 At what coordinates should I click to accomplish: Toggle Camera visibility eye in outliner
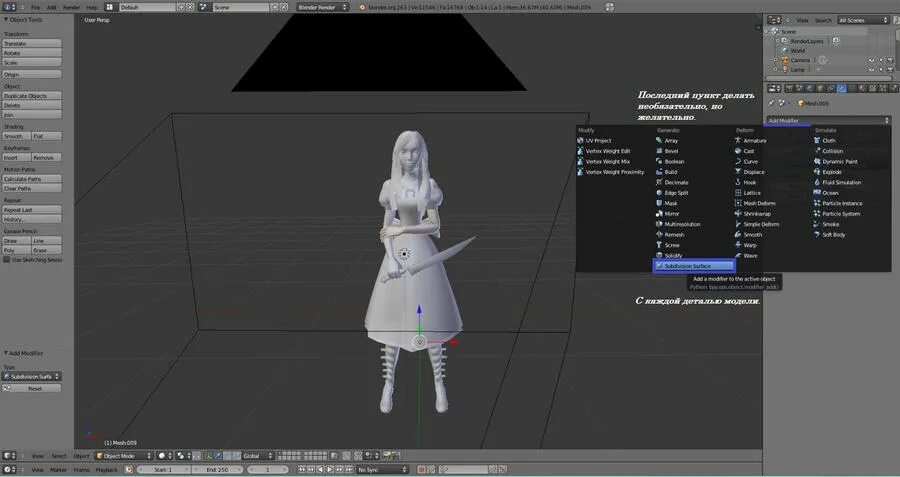(871, 60)
